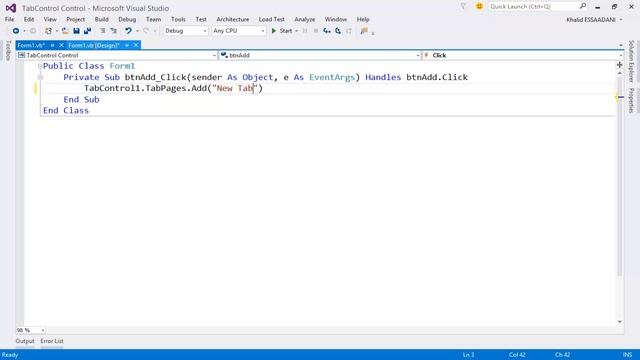
Task: Click the Save All toolbar icon
Action: tap(87, 31)
